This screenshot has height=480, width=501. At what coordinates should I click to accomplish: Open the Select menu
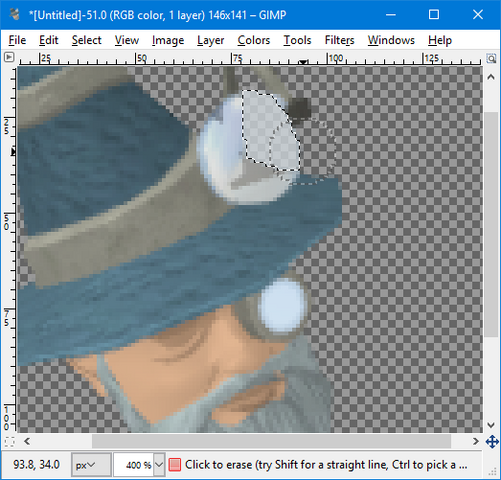86,40
